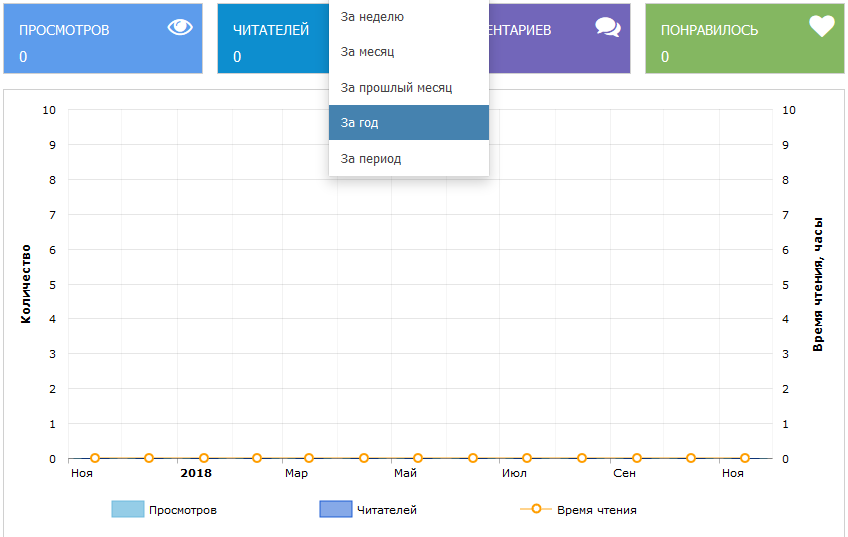The height and width of the screenshot is (537, 848).
Task: Click the speech bubbles comments icon
Action: 608,28
